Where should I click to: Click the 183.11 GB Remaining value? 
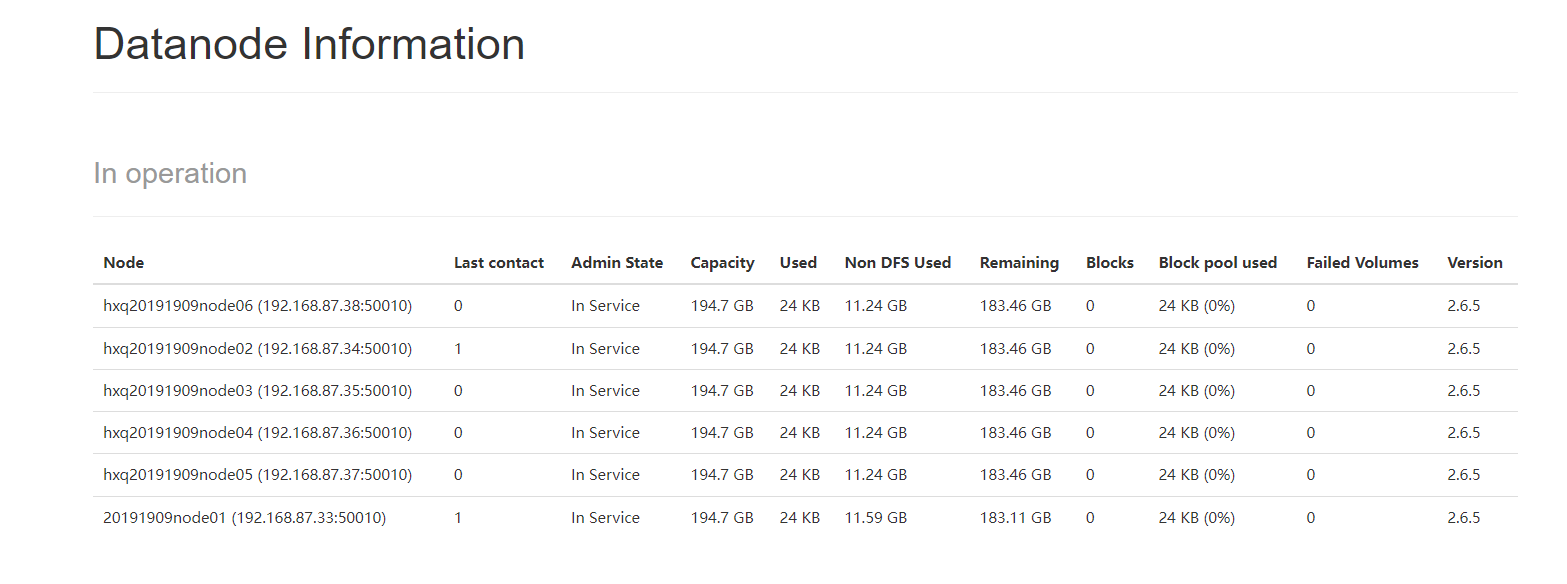[1015, 518]
